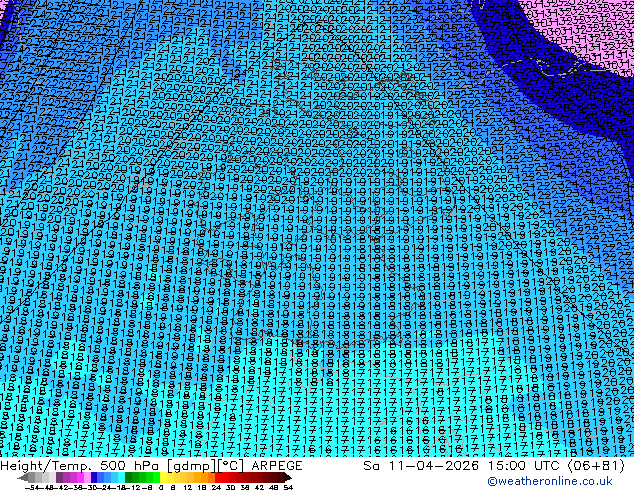The height and width of the screenshot is (490, 634).
Task: Click the cyan legend swatch near -18
Action: coord(121,477)
